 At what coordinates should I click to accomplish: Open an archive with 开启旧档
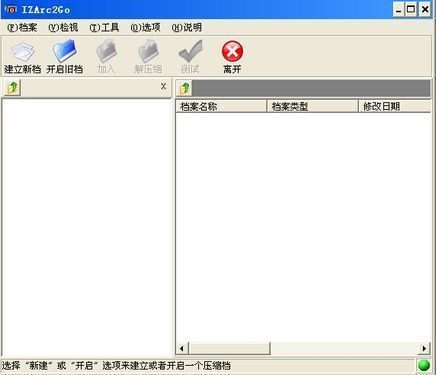pos(65,51)
